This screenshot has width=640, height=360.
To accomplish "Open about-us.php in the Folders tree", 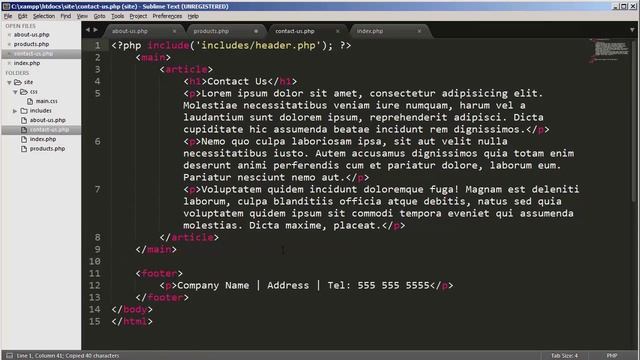I will 47,120.
